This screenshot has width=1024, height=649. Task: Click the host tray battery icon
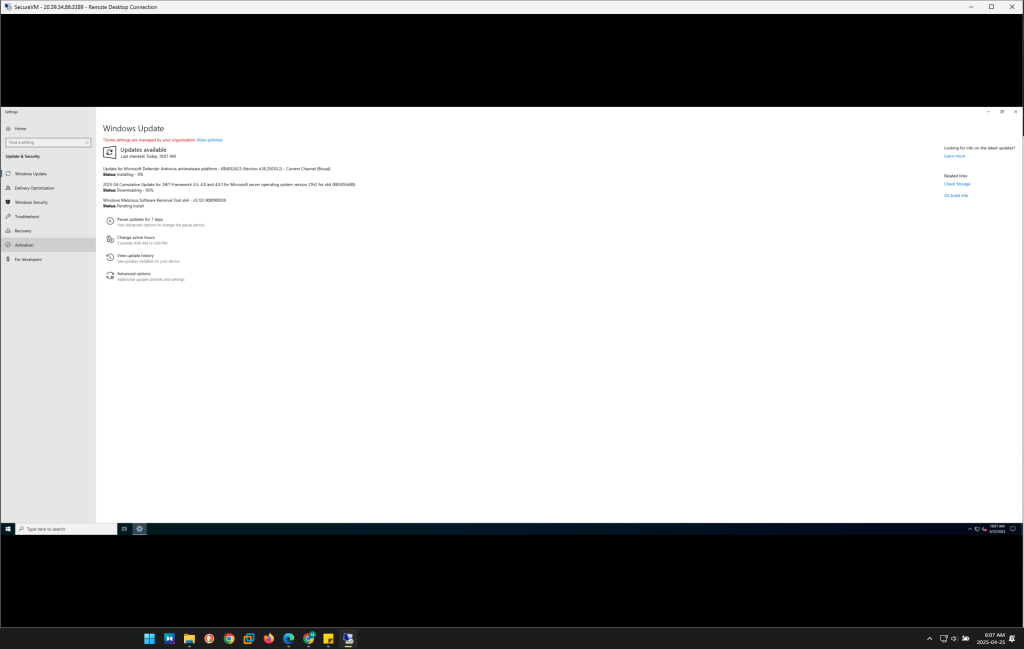click(x=966, y=639)
